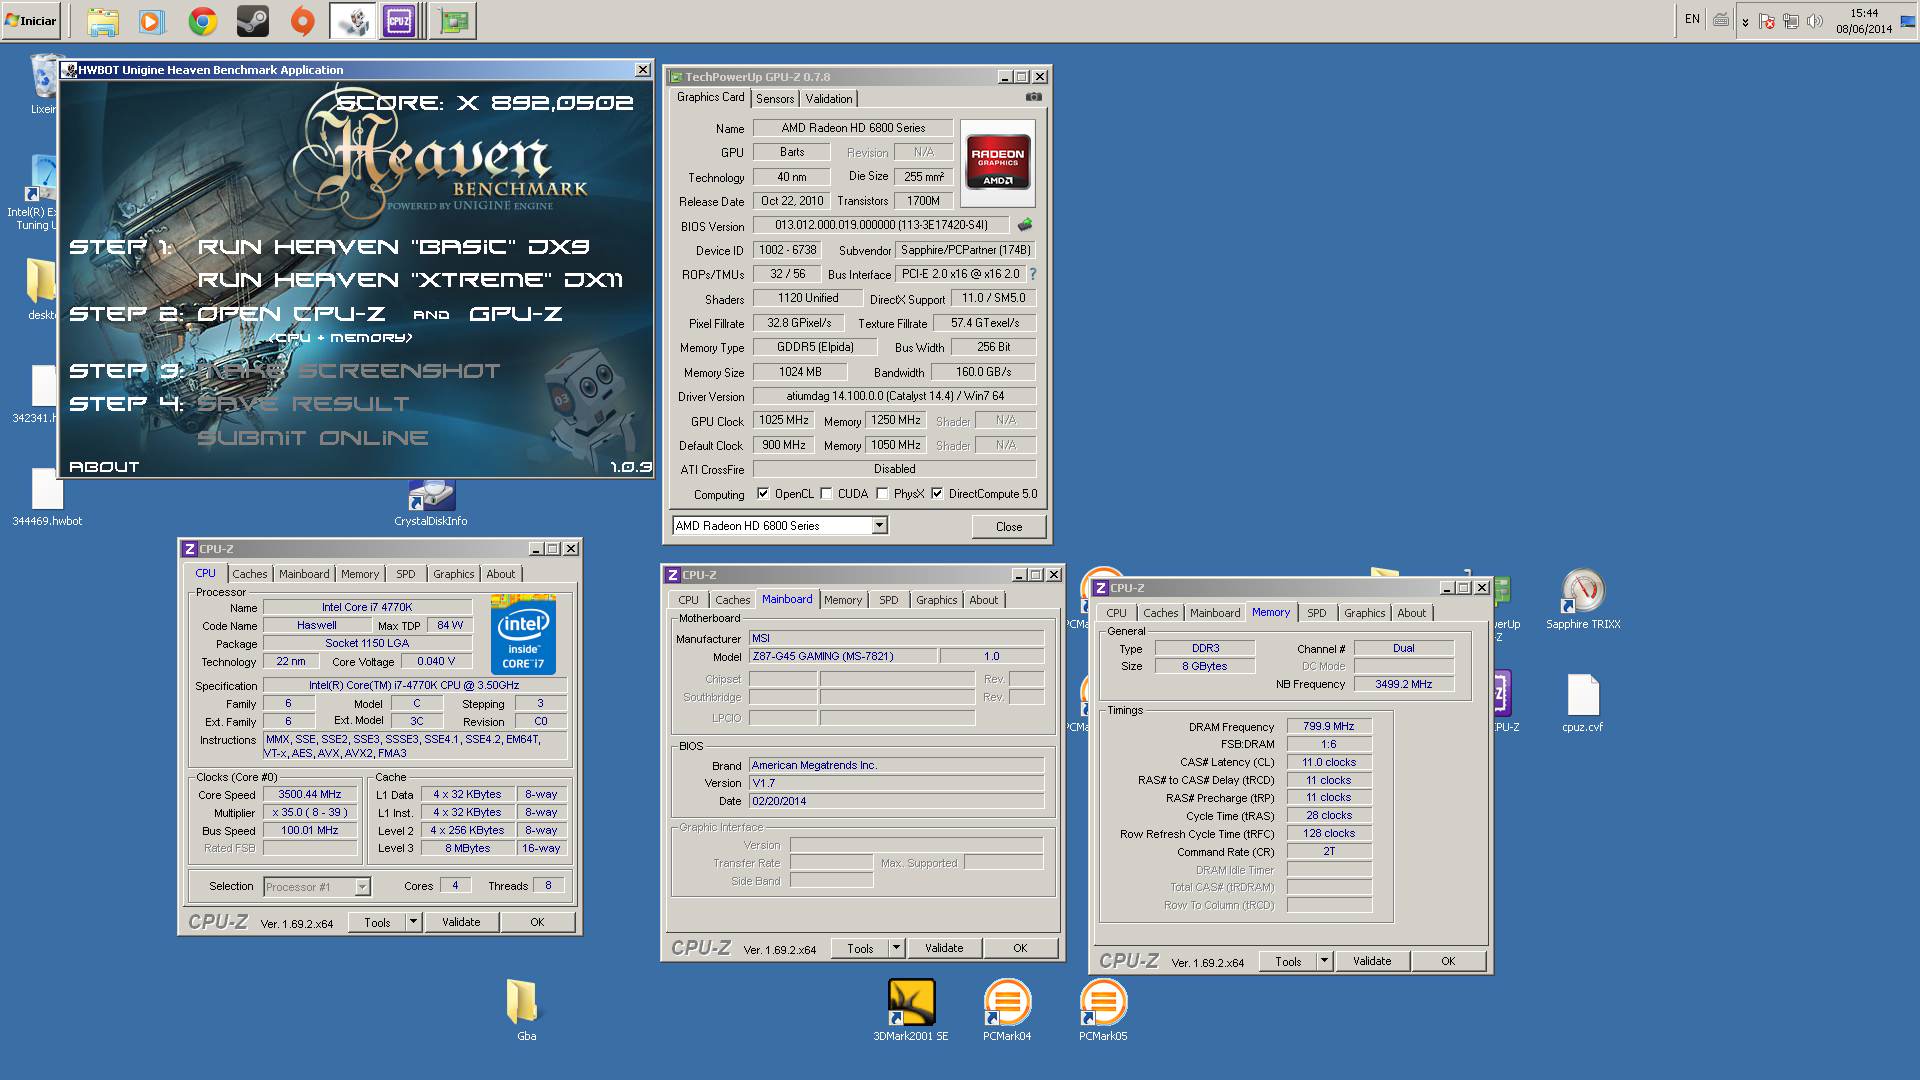1920x1080 pixels.
Task: Click RUN HEAVEN "XTREME" DX11
Action: [x=410, y=280]
